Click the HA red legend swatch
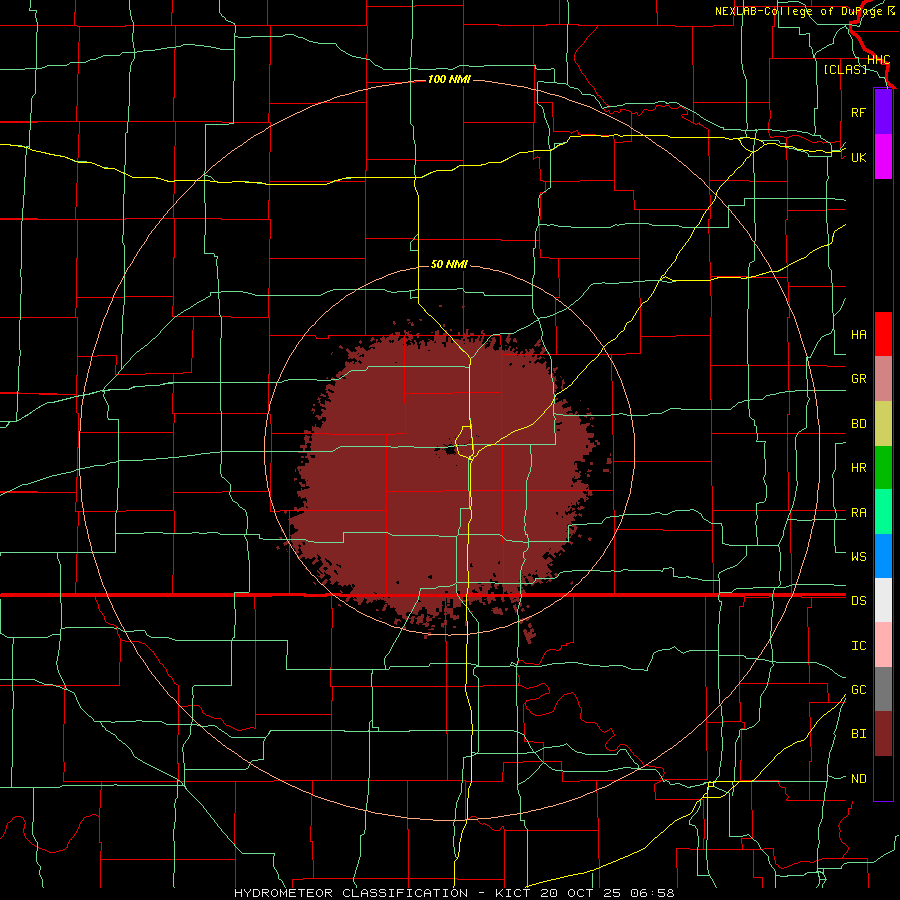The width and height of the screenshot is (900, 900). [883, 334]
